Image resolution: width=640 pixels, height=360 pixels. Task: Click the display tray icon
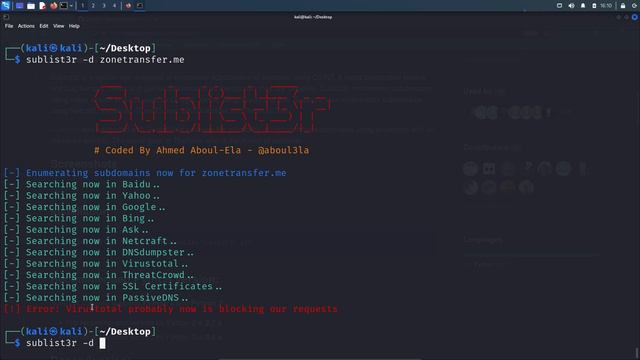click(560, 6)
